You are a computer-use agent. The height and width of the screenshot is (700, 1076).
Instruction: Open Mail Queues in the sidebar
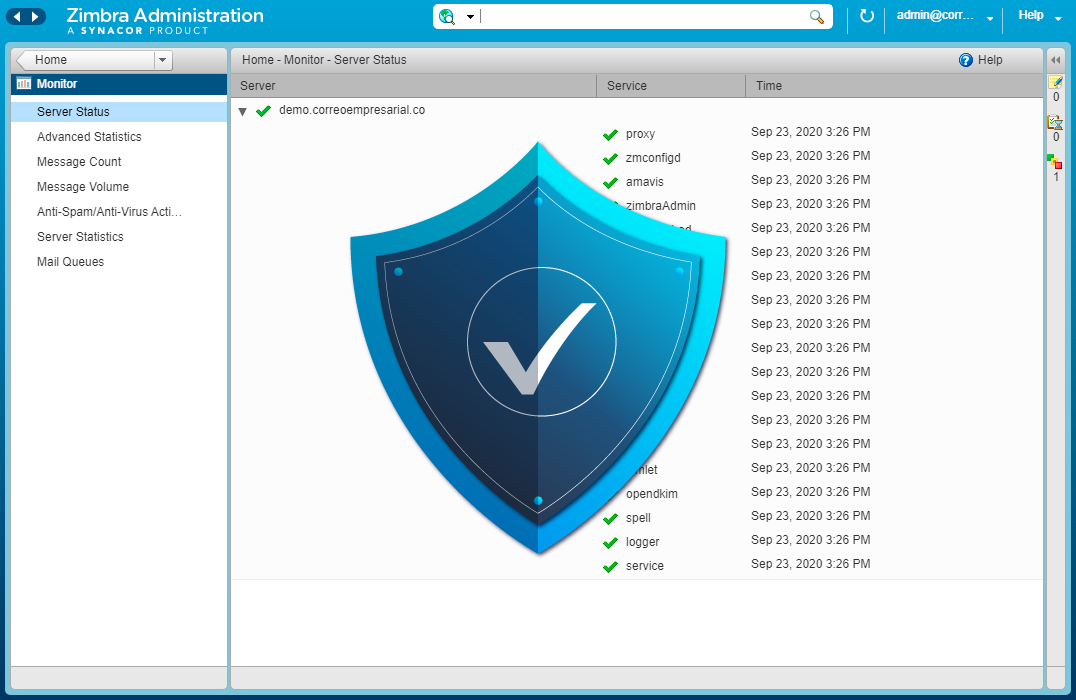tap(70, 262)
